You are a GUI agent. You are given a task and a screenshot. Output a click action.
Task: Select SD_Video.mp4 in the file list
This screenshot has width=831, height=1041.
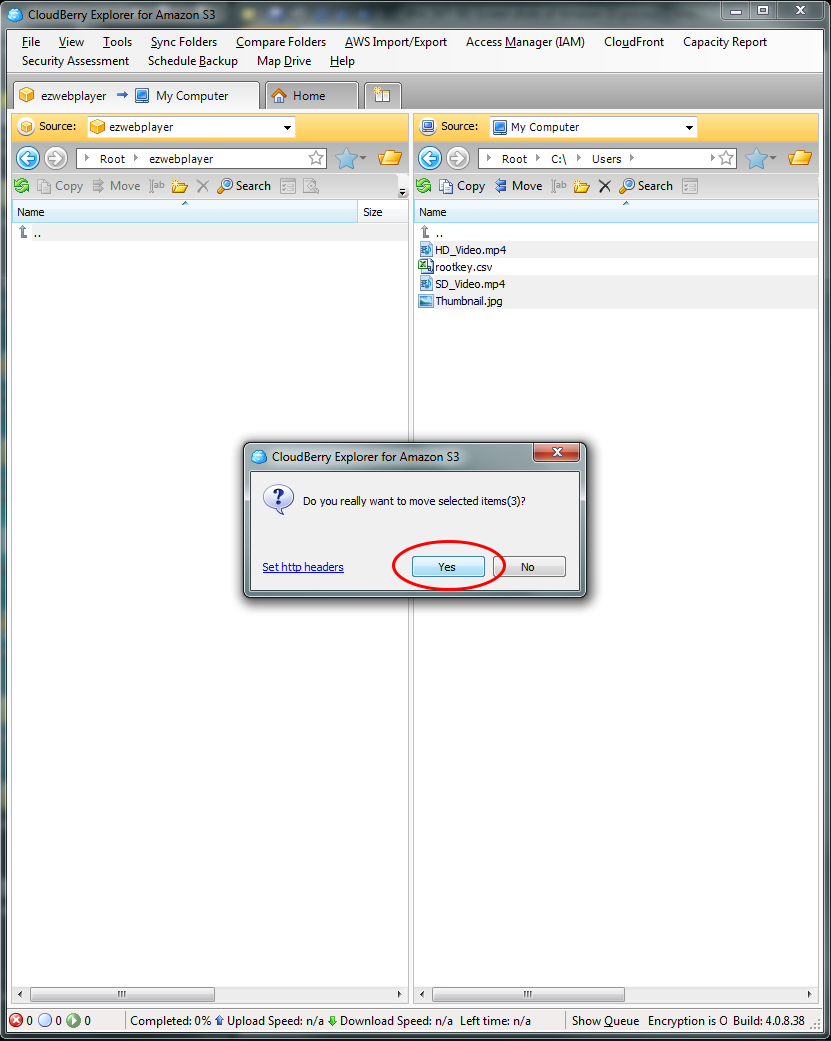470,284
